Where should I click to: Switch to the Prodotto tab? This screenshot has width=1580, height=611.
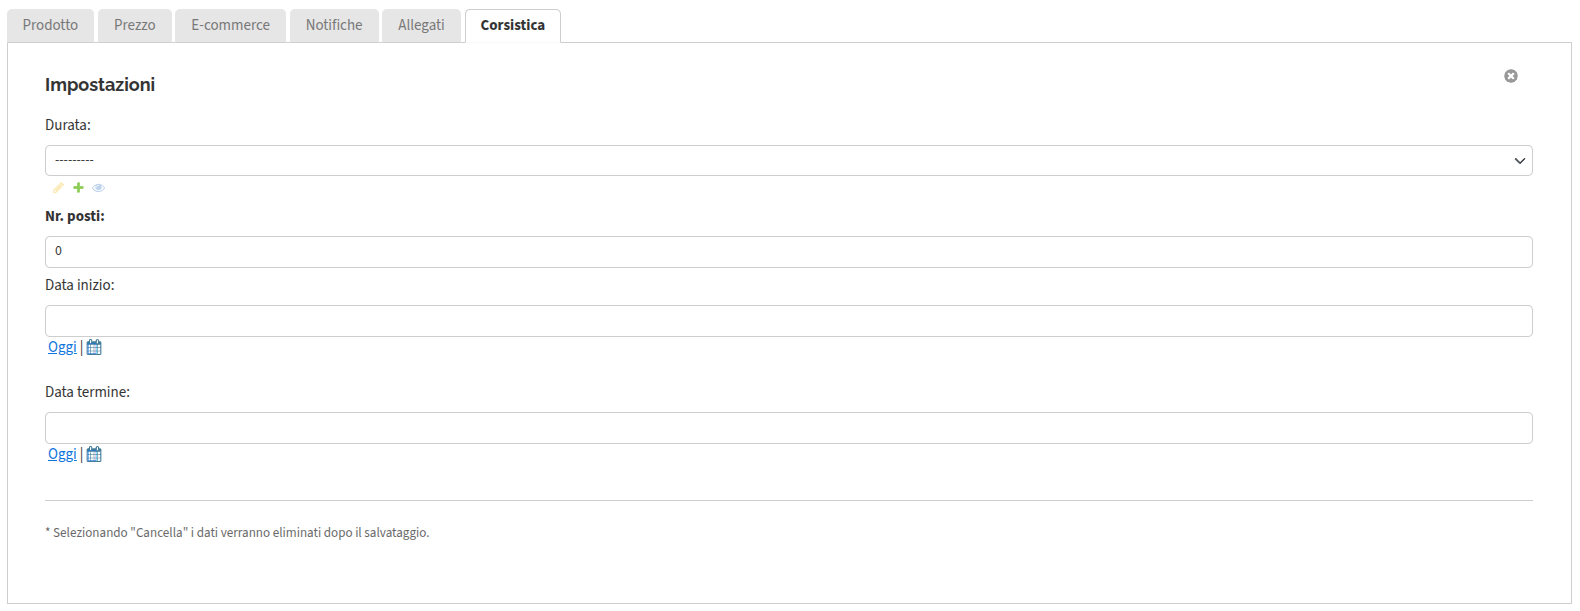(x=50, y=25)
